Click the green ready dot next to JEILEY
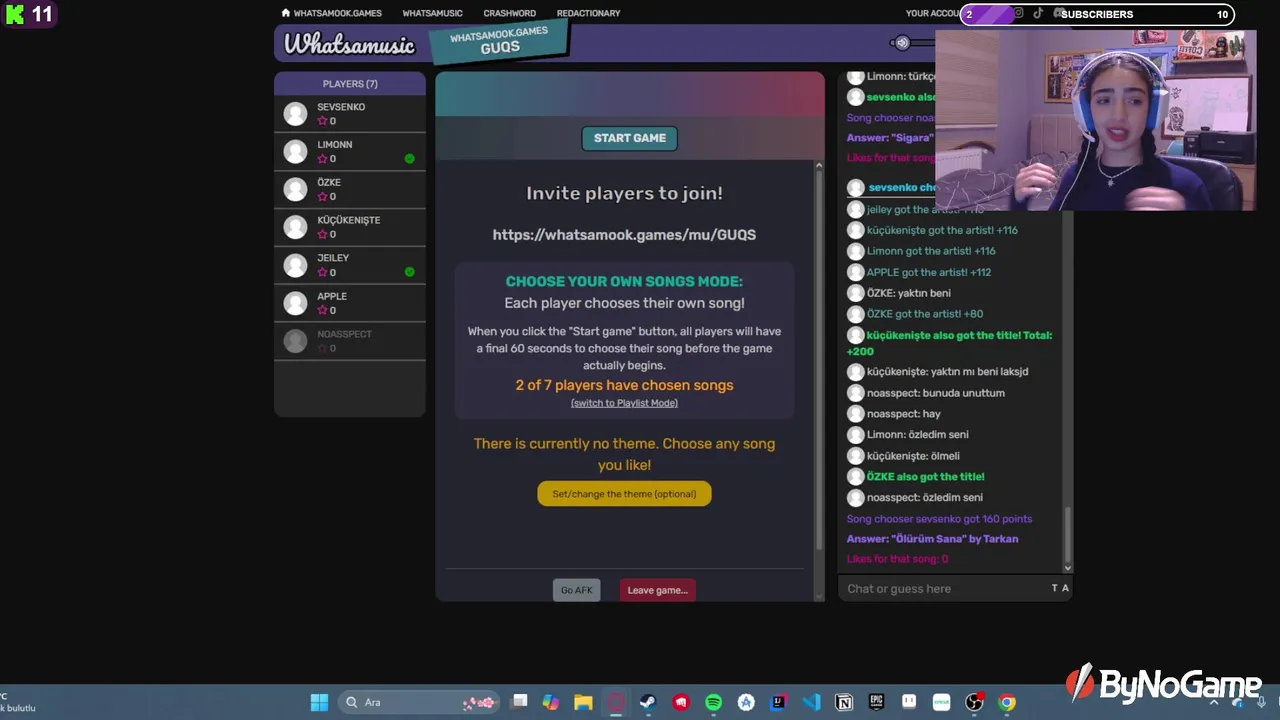 409,272
